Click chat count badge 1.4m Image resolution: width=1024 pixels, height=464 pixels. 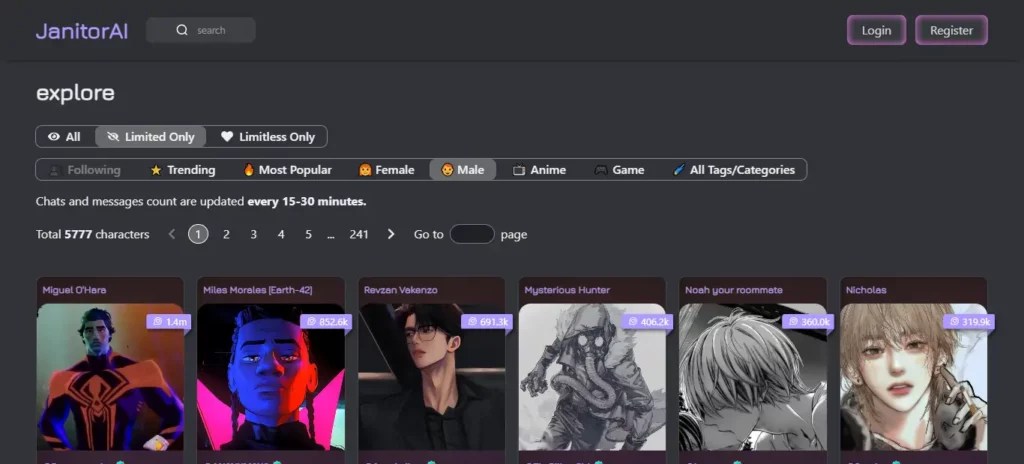point(168,322)
